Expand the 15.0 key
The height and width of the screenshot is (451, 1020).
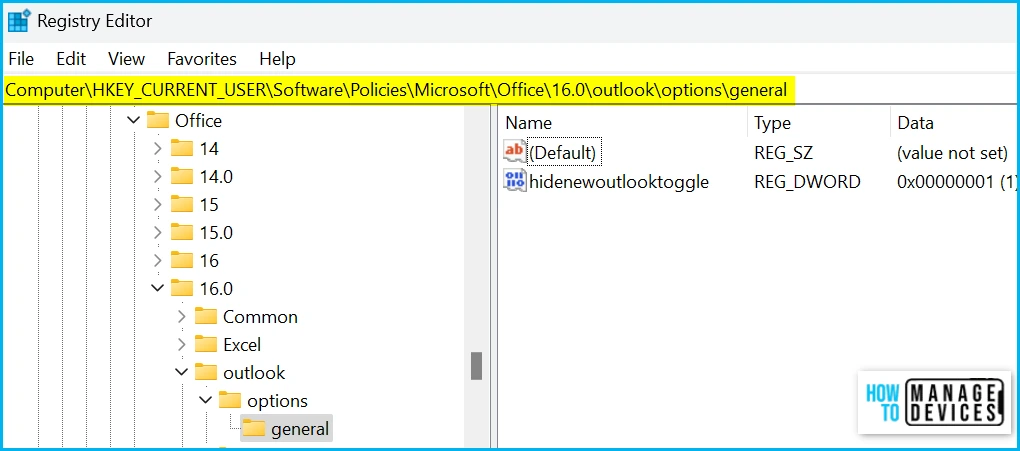157,233
